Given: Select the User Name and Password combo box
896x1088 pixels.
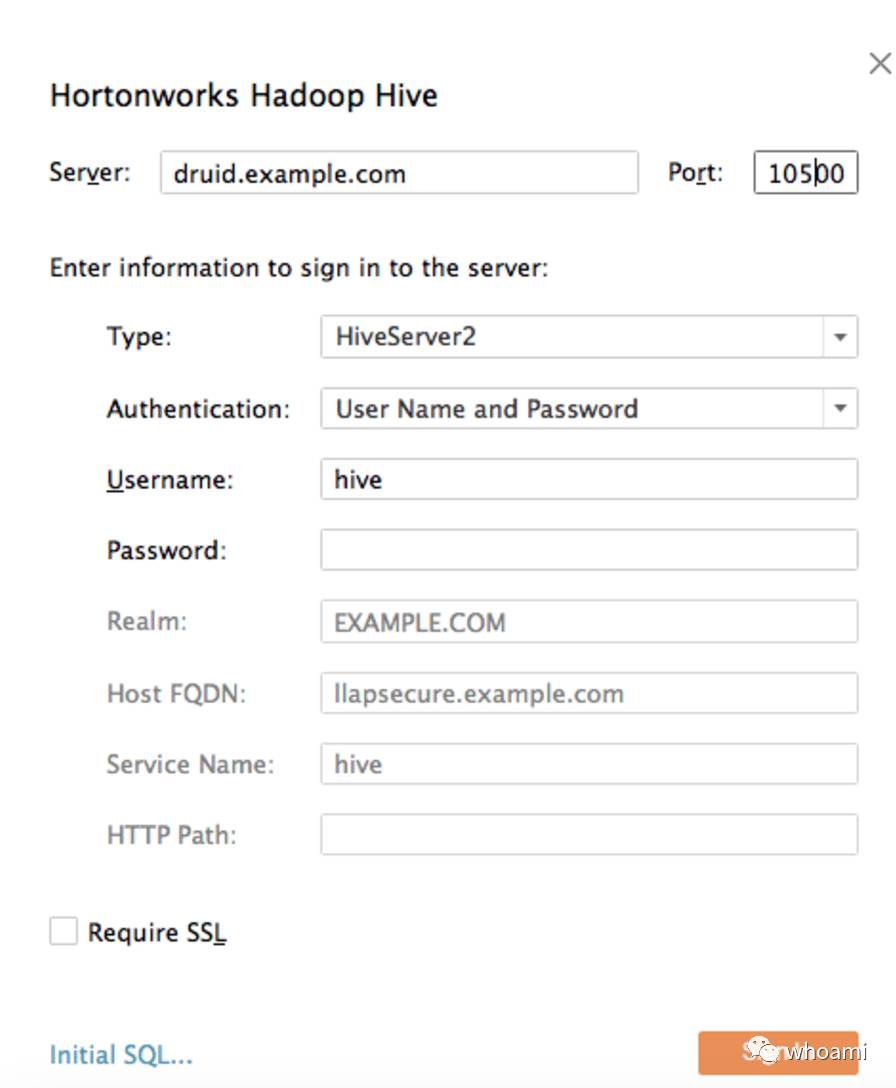Looking at the screenshot, I should (x=572, y=409).
